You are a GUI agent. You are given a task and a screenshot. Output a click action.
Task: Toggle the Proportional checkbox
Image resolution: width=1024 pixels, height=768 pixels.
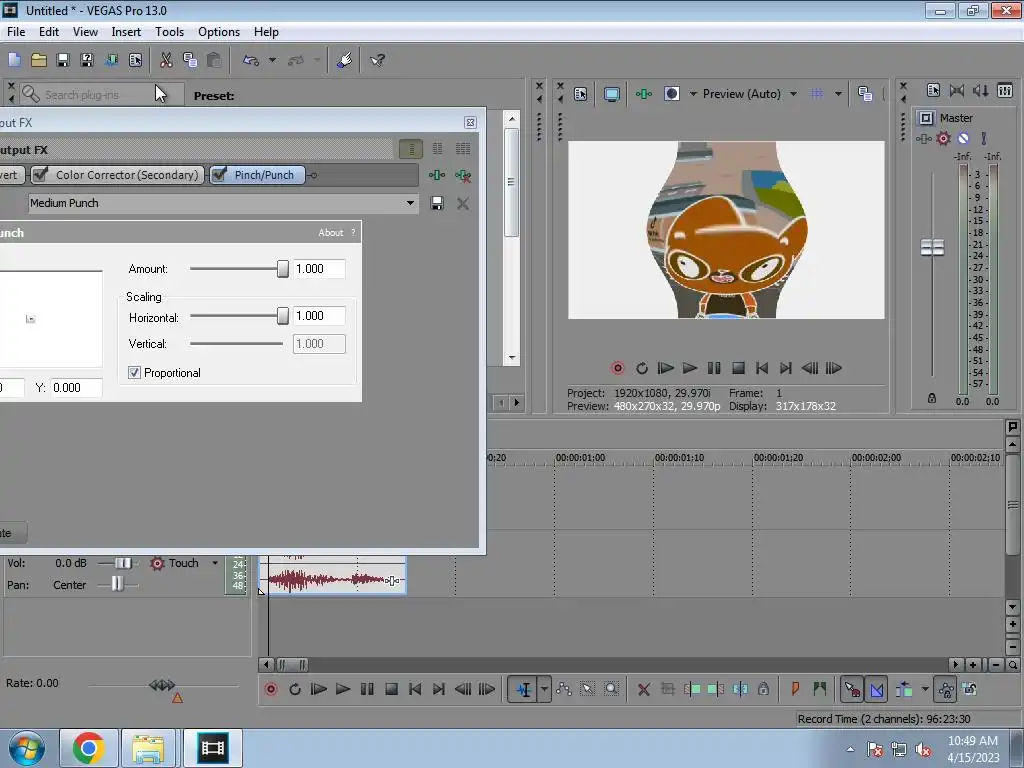pos(135,373)
